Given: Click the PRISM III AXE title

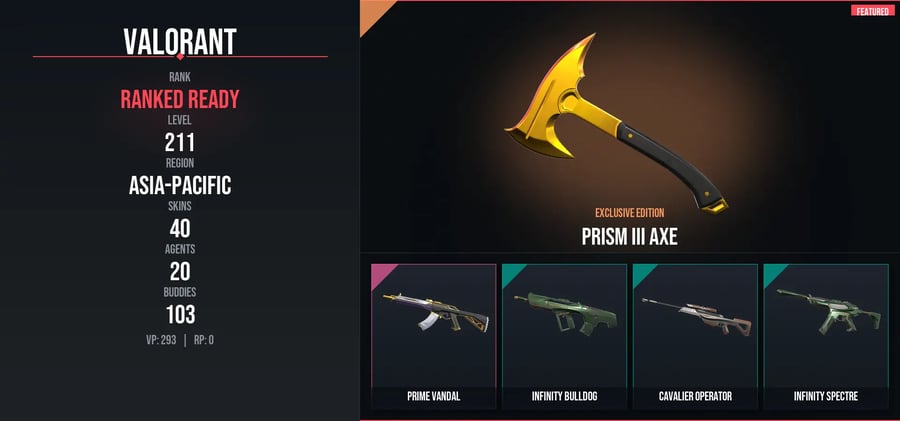Looking at the screenshot, I should click(630, 237).
